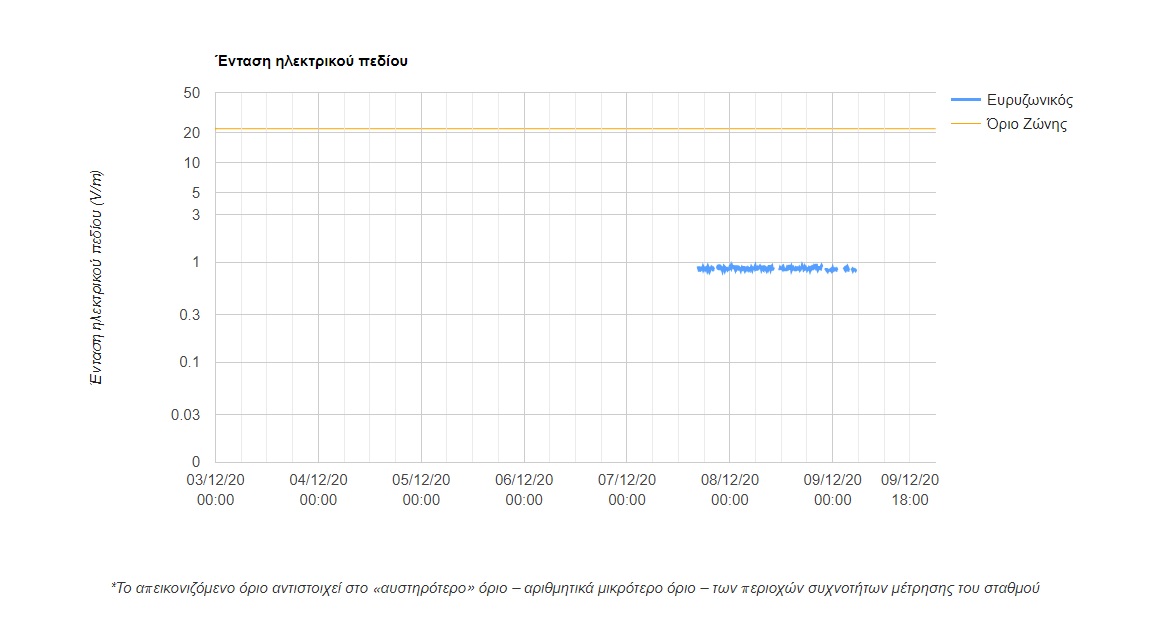Click the yellow Όριο Ζώνης legend swatch
Viewport: 1159px width, 617px height.
[x=965, y=124]
